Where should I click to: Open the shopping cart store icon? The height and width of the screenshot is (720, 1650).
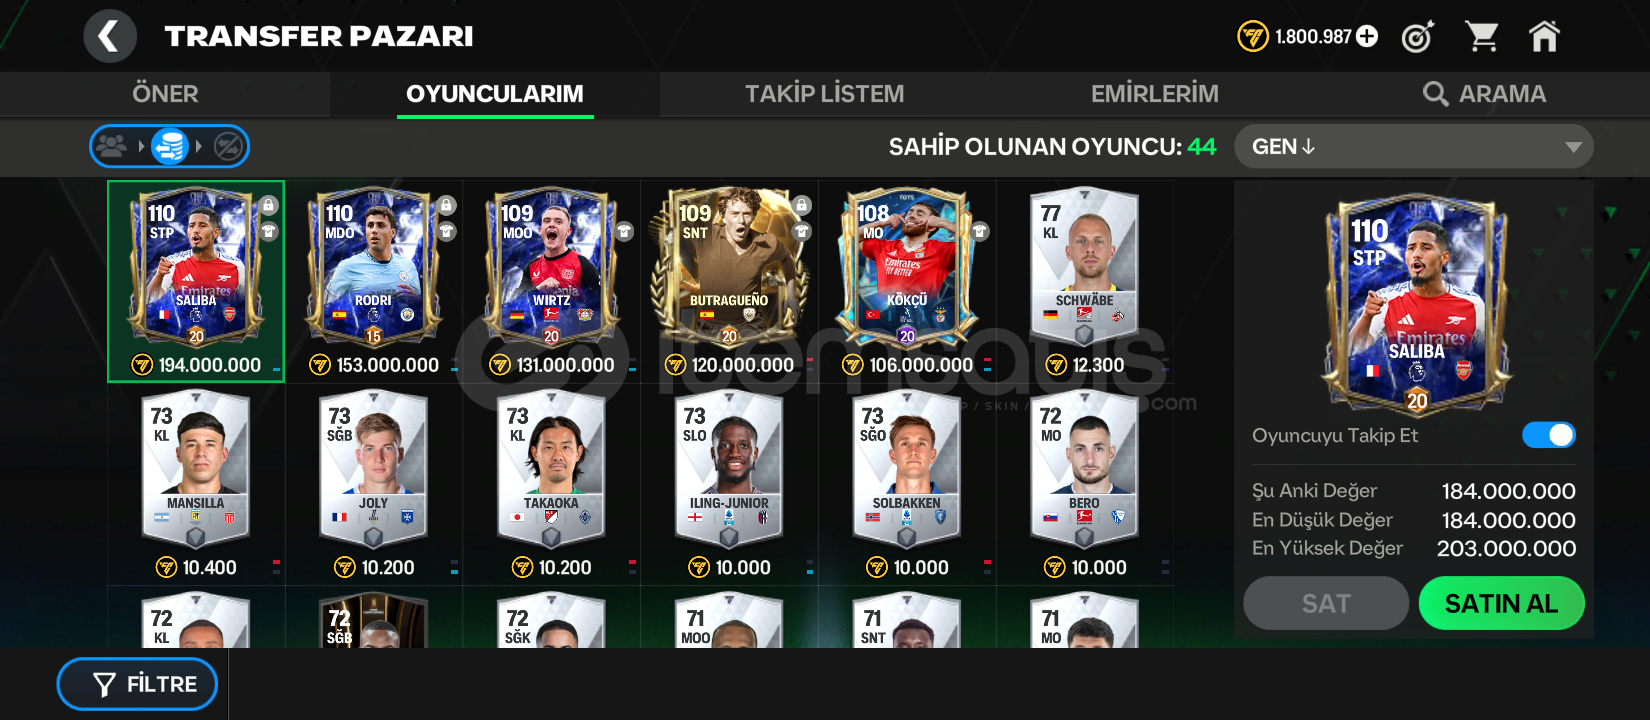click(1481, 37)
